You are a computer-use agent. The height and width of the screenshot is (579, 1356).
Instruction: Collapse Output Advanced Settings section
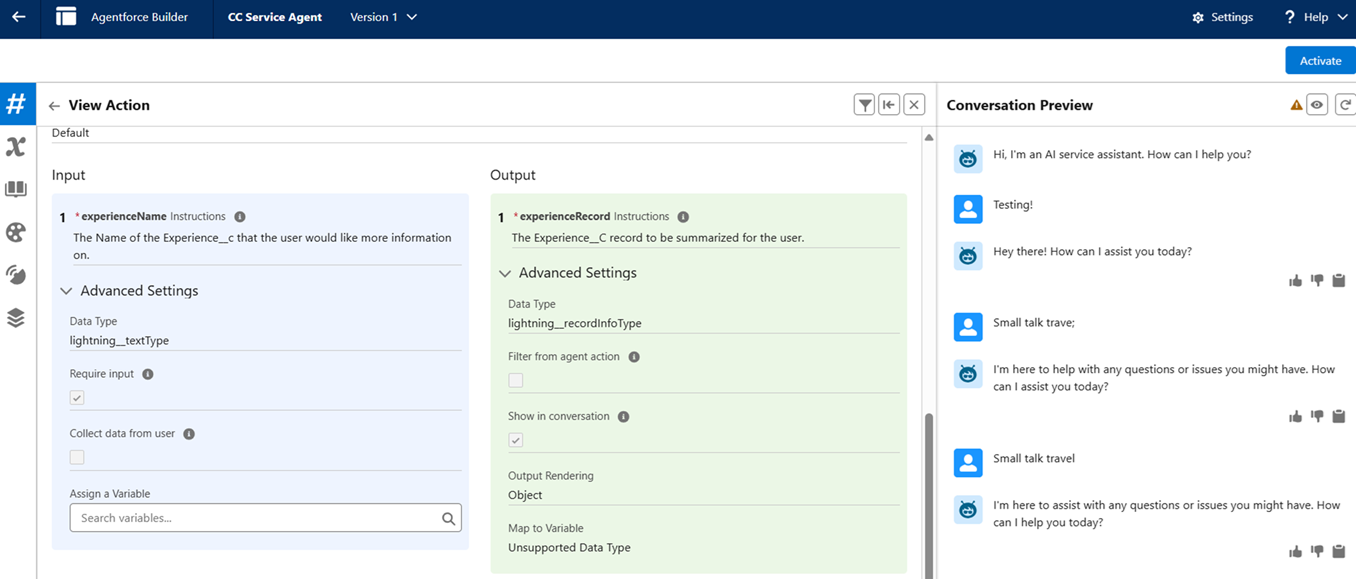(x=505, y=273)
